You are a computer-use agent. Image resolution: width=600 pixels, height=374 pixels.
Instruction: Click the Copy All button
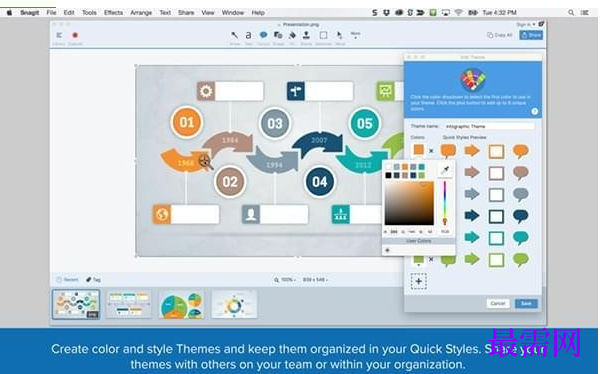(499, 35)
